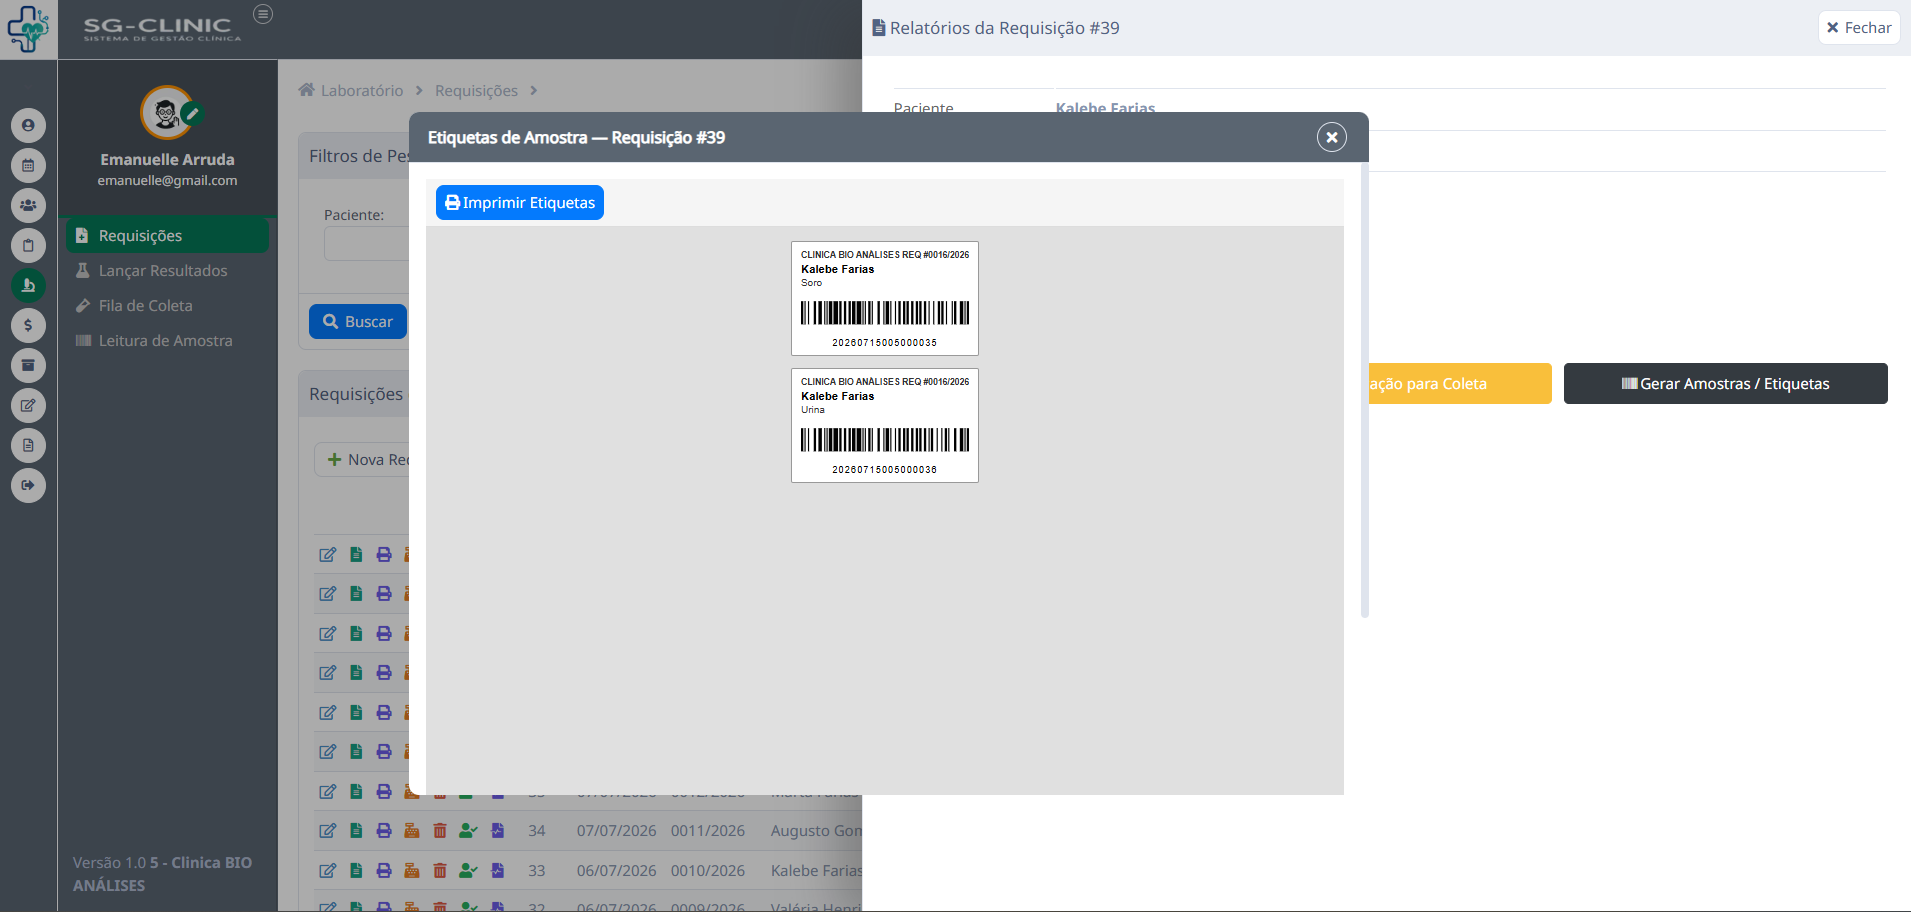Click the Nova Requisição button
The width and height of the screenshot is (1911, 912).
tap(362, 460)
